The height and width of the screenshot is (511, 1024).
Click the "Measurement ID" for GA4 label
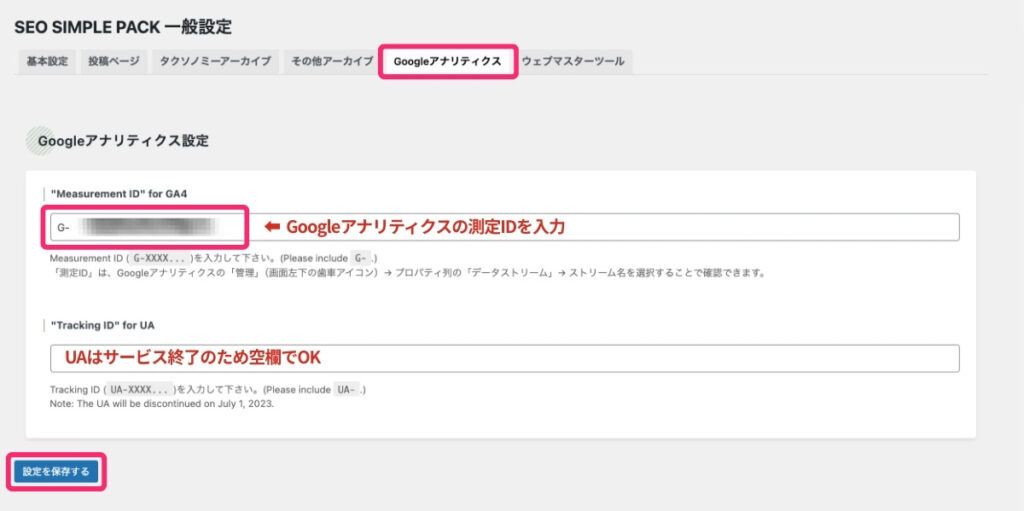120,193
